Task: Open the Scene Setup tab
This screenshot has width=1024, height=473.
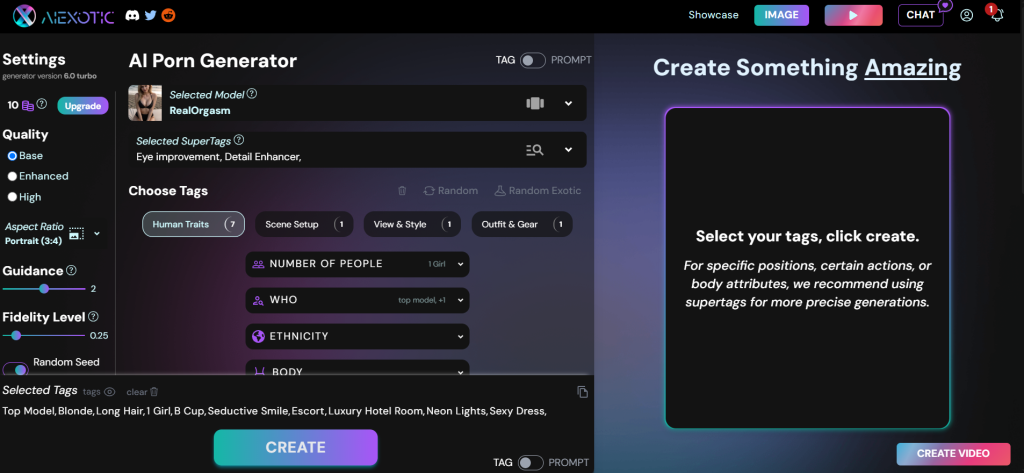Action: coord(304,224)
